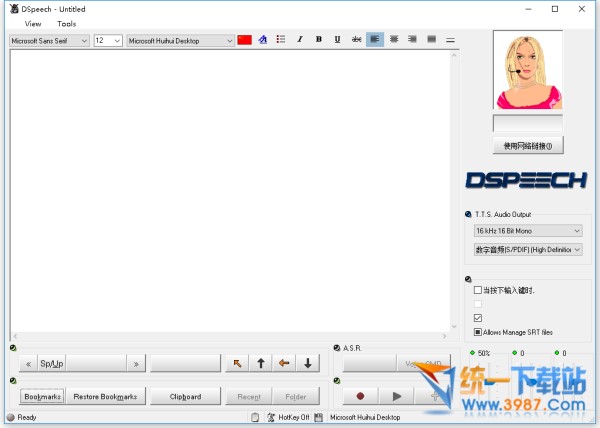This screenshot has height=428, width=600.
Task: Click the disabled blank checkbox below 当按下输入键时
Action: 478,304
